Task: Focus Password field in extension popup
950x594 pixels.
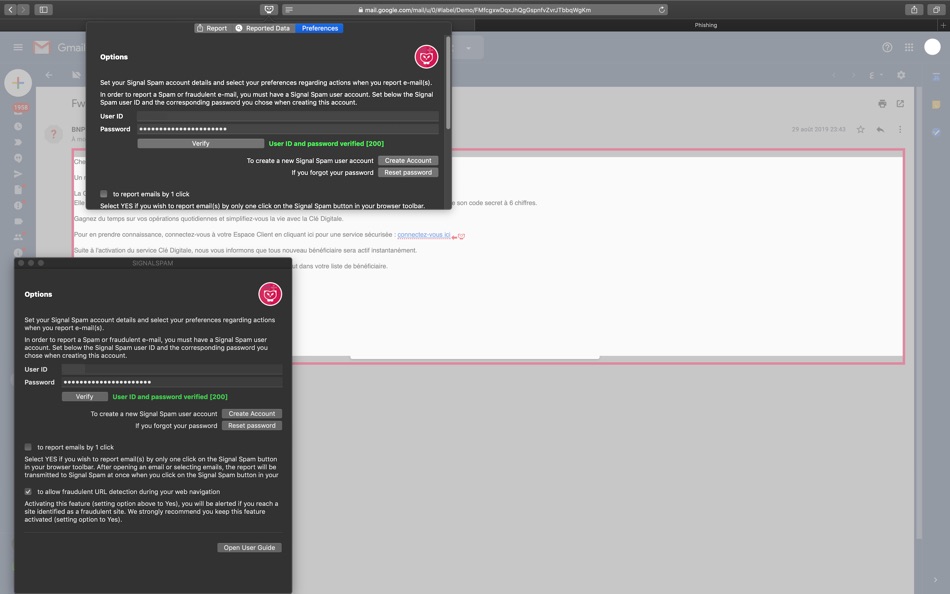Action: point(287,128)
